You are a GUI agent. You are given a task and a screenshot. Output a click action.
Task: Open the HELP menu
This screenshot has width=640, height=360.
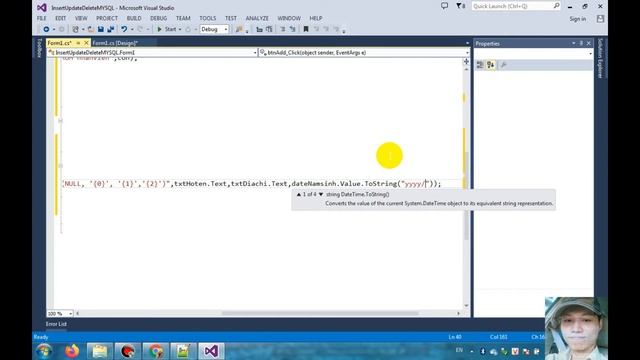coord(316,18)
